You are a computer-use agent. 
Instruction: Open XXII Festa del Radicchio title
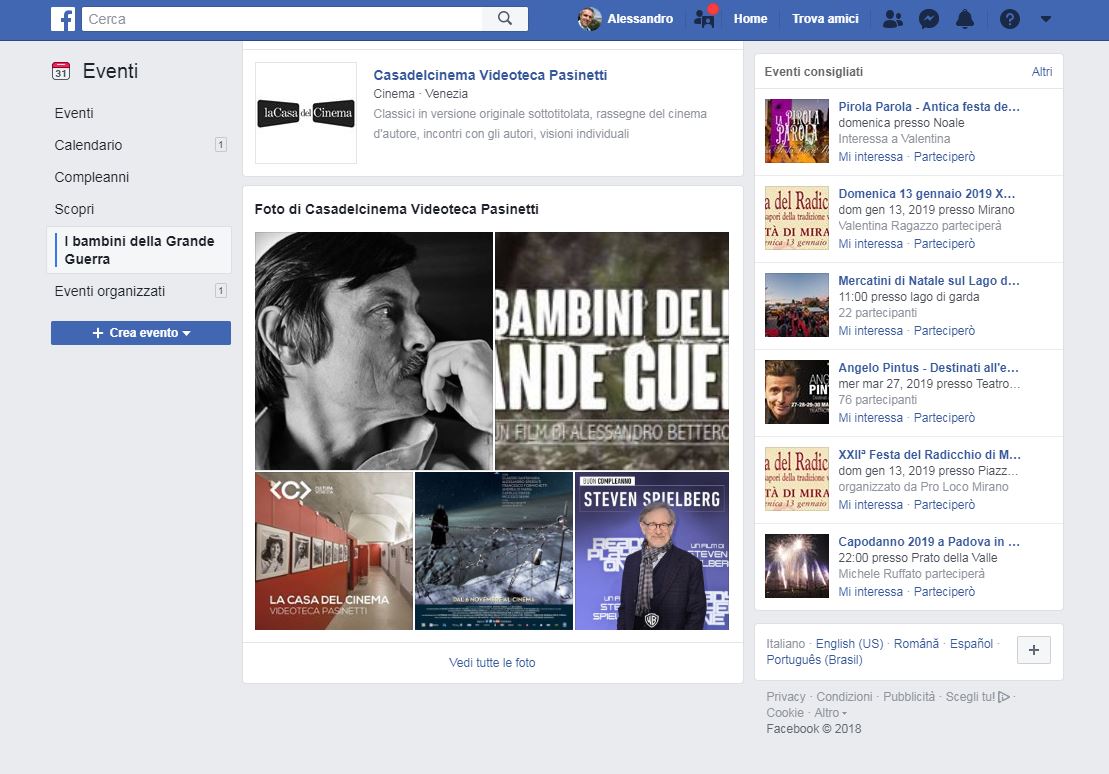pyautogui.click(x=929, y=455)
